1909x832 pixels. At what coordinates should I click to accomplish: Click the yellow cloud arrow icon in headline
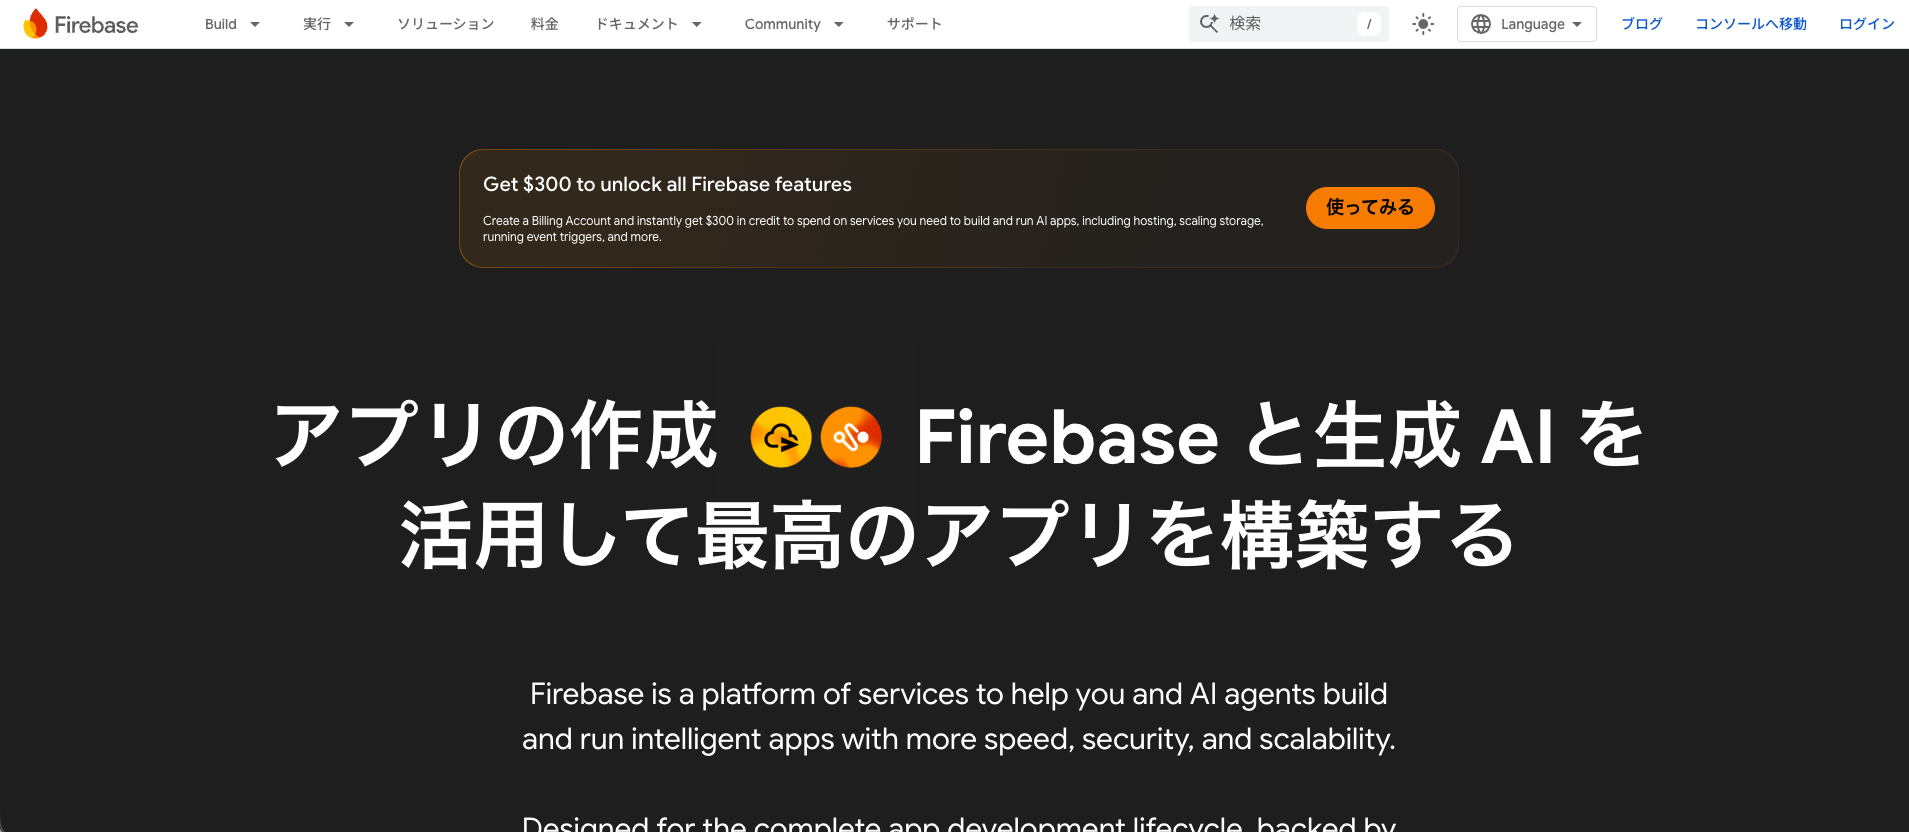pyautogui.click(x=781, y=437)
